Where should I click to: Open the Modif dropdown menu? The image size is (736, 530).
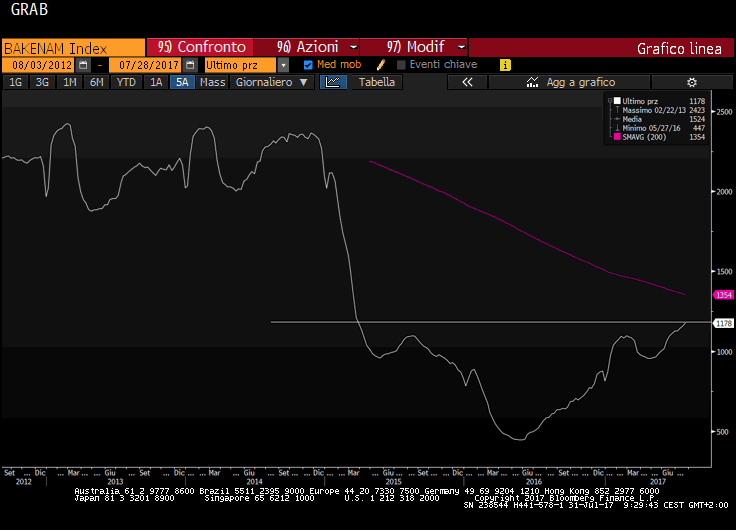click(461, 47)
